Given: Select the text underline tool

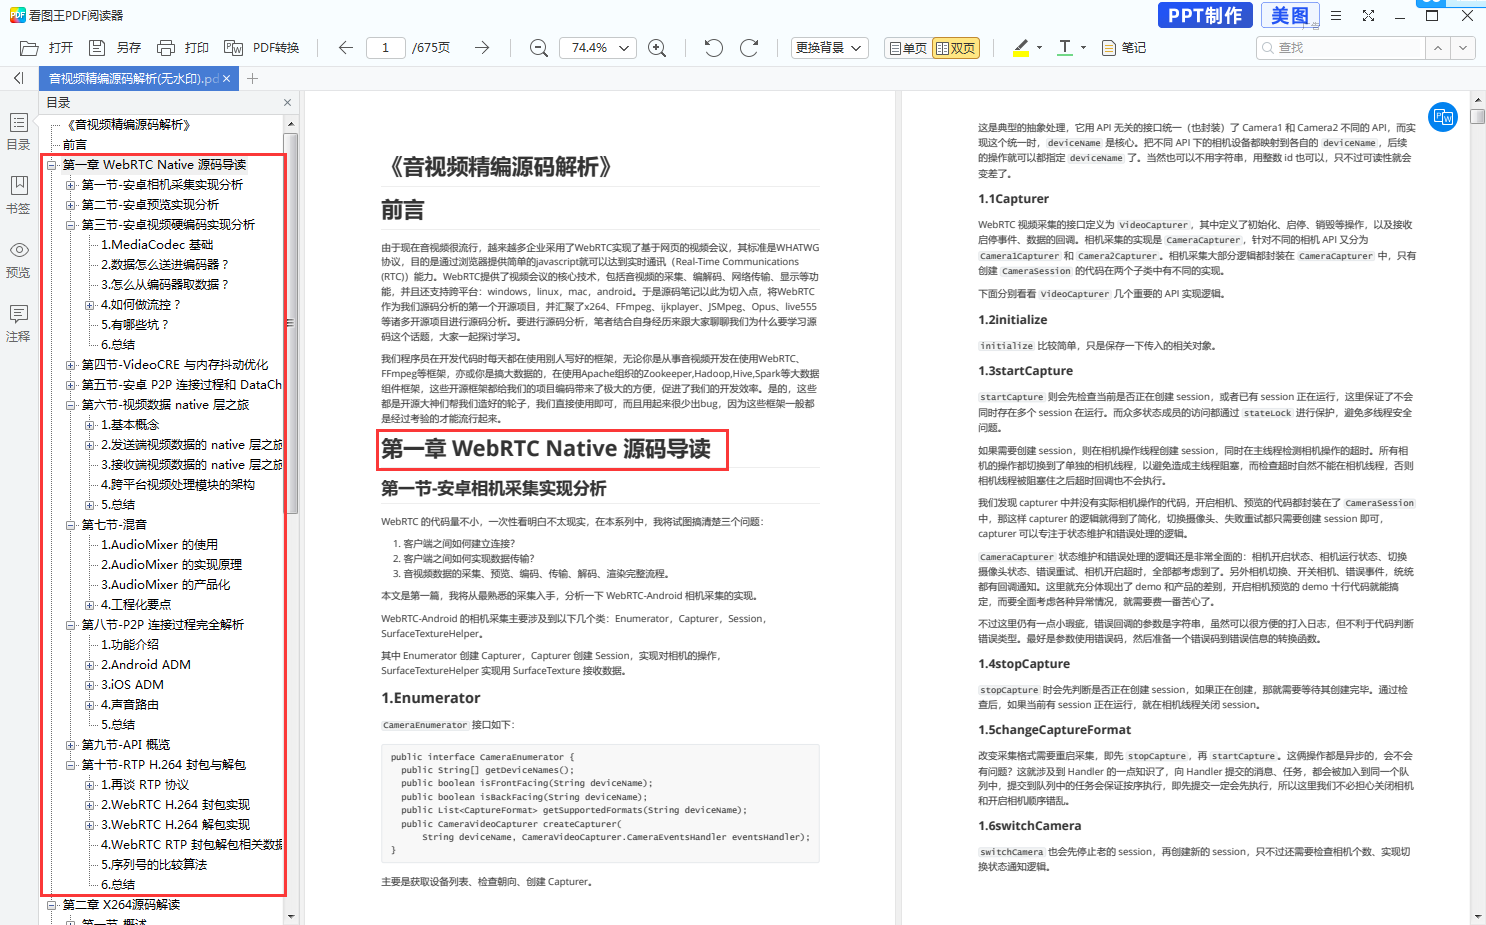Looking at the screenshot, I should (1065, 48).
